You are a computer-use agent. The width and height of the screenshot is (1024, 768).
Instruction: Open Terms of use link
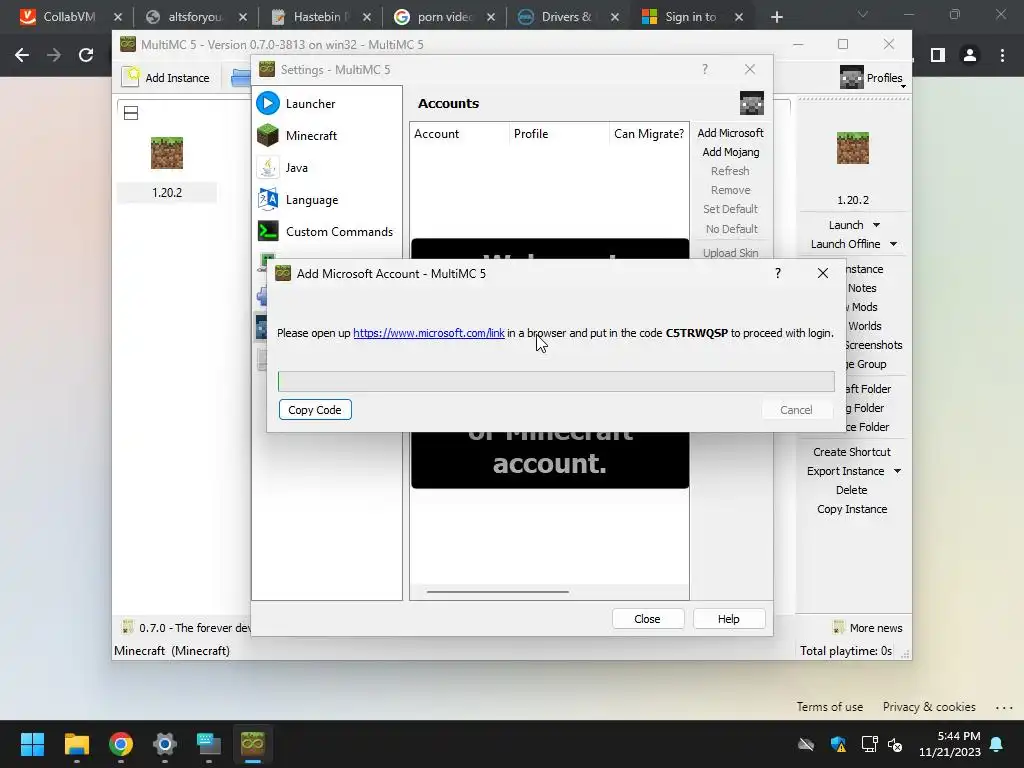tap(829, 707)
